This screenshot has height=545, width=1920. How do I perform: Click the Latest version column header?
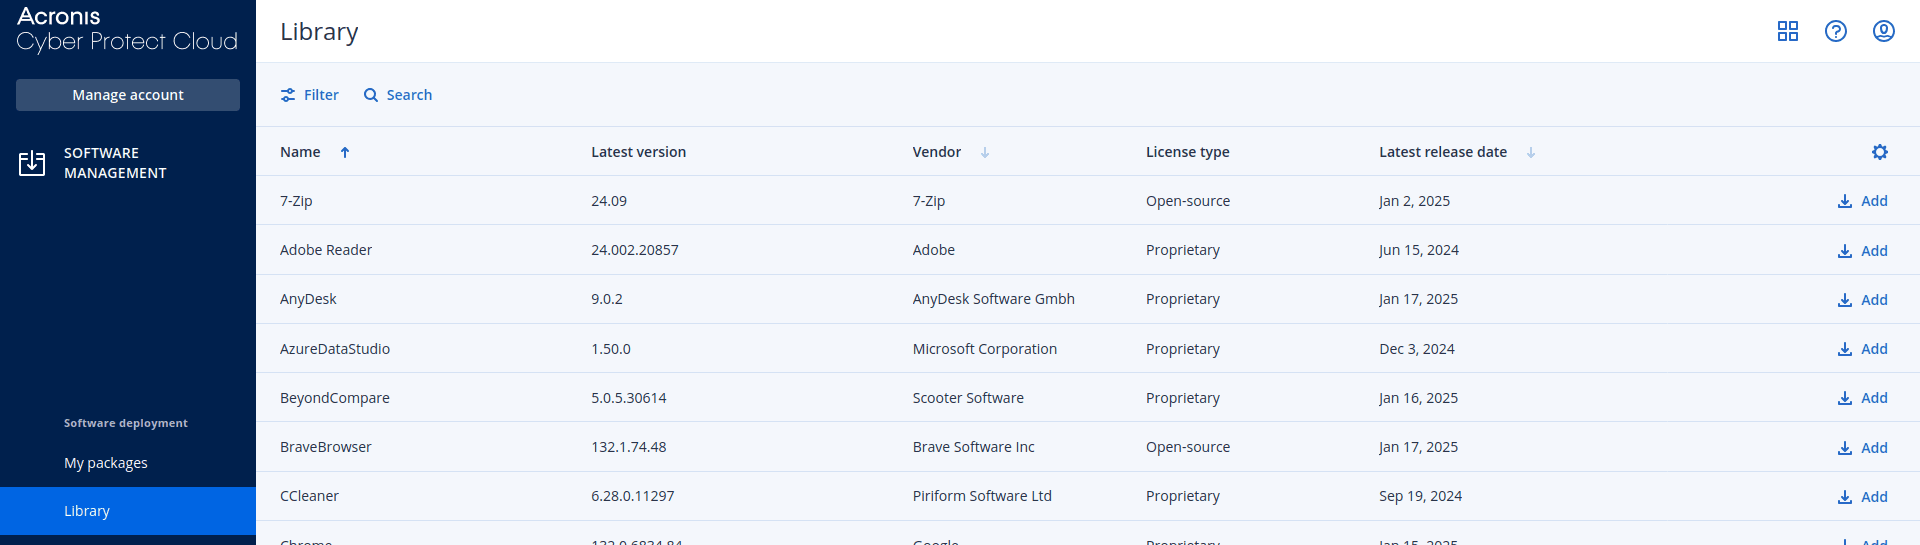coord(638,152)
